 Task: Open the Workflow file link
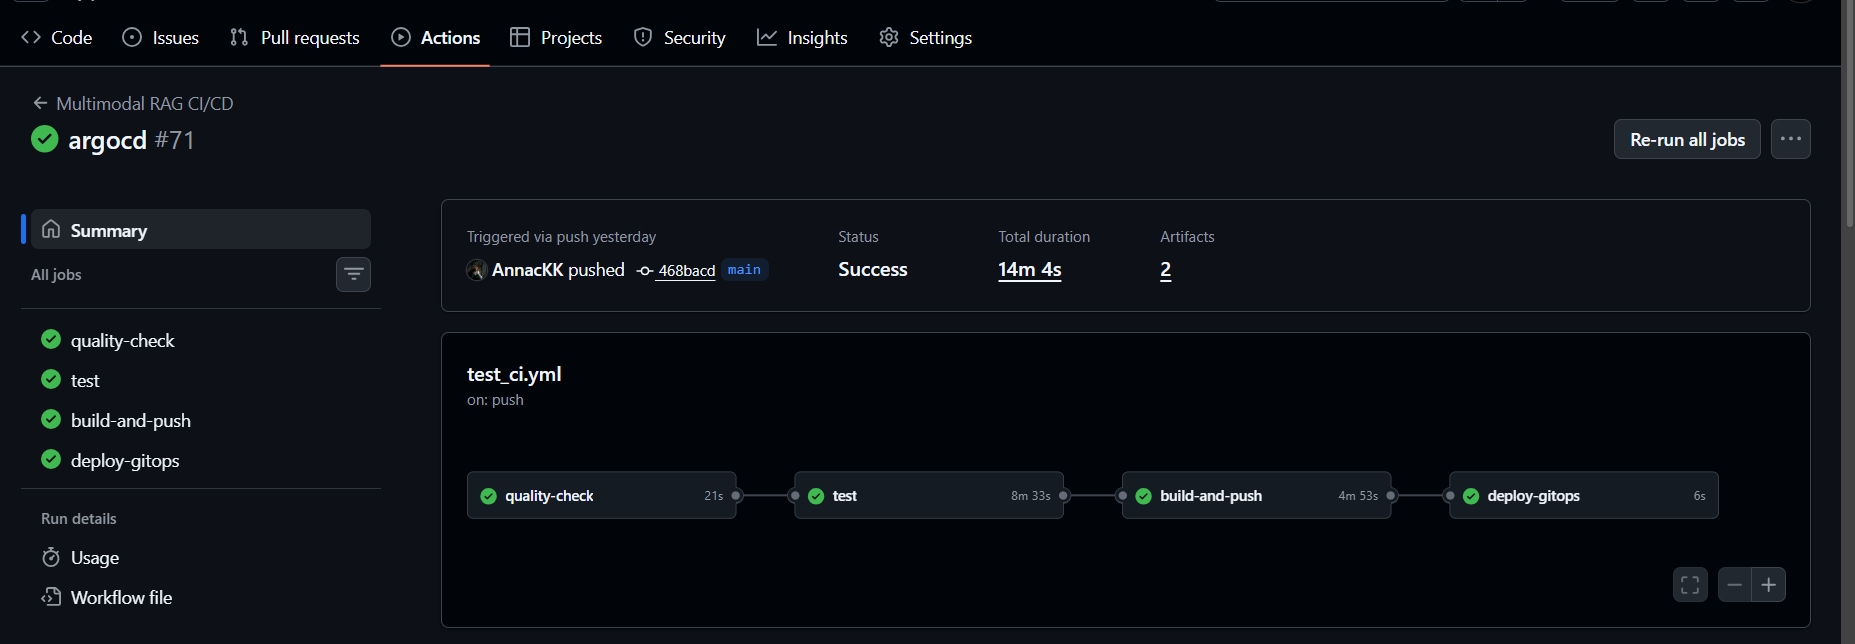121,597
